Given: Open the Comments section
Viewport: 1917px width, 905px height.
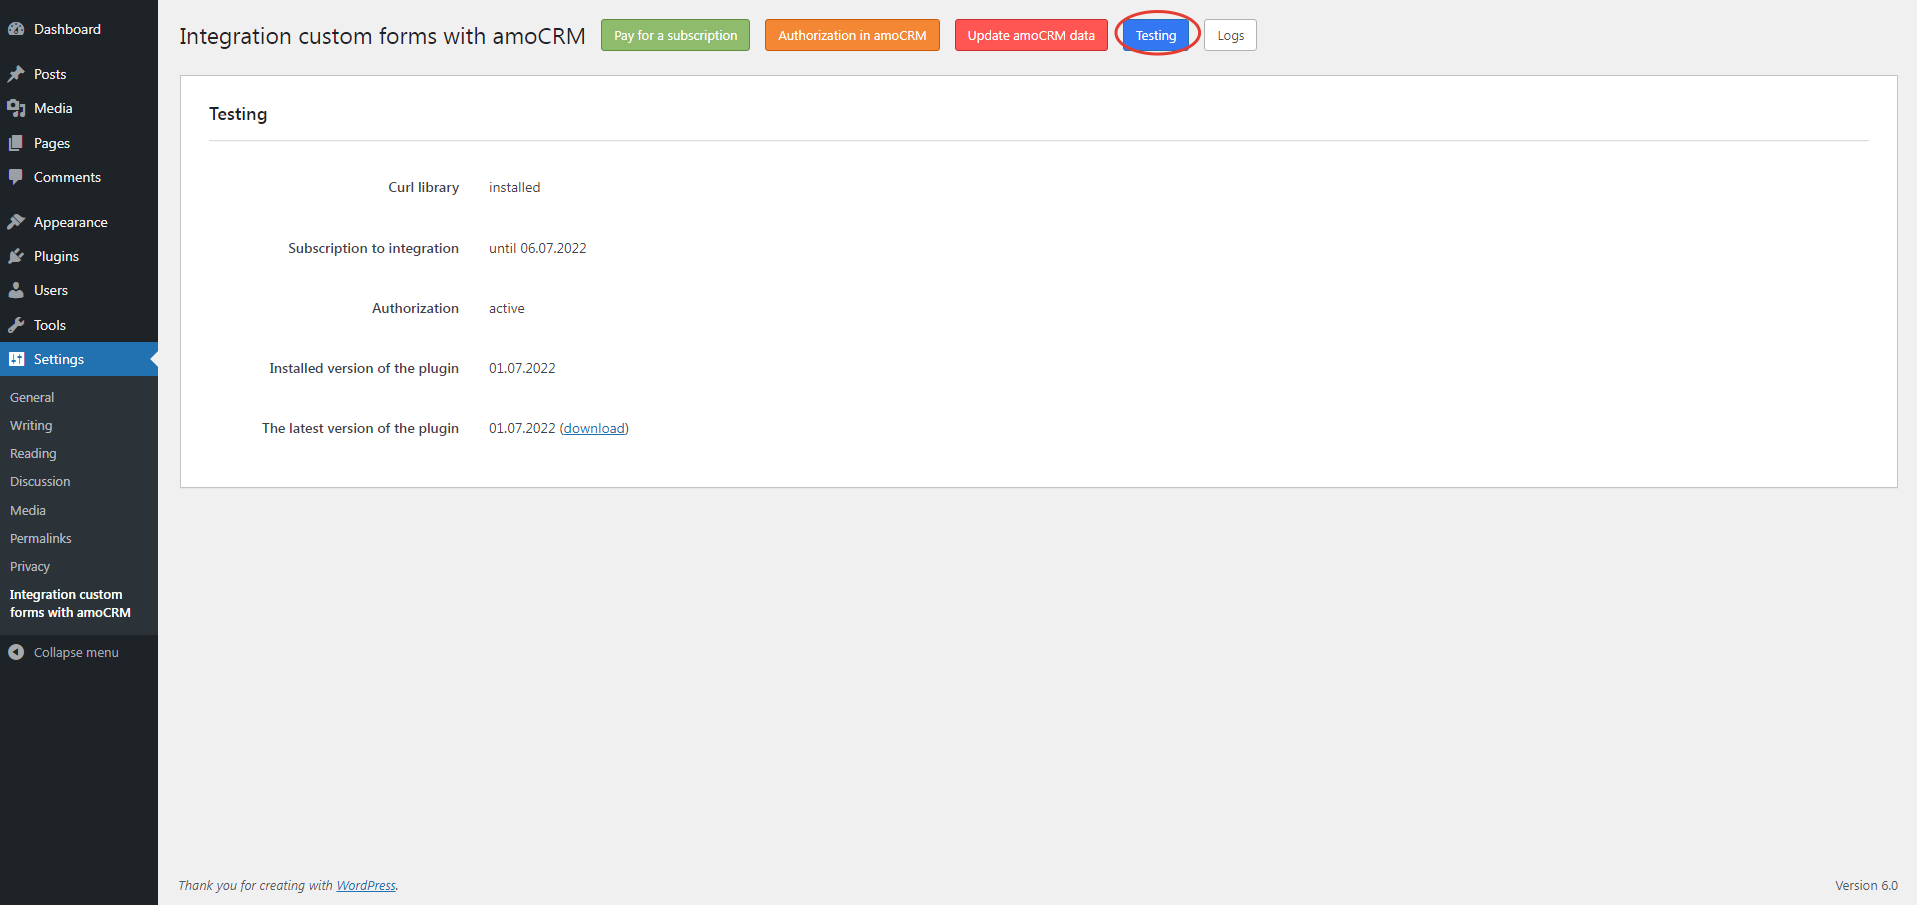Looking at the screenshot, I should click(x=79, y=177).
